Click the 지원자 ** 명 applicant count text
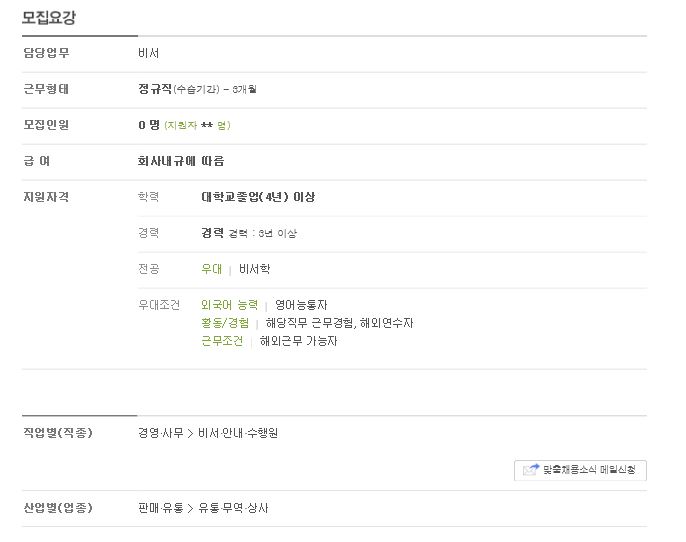The height and width of the screenshot is (542, 686). (x=197, y=126)
